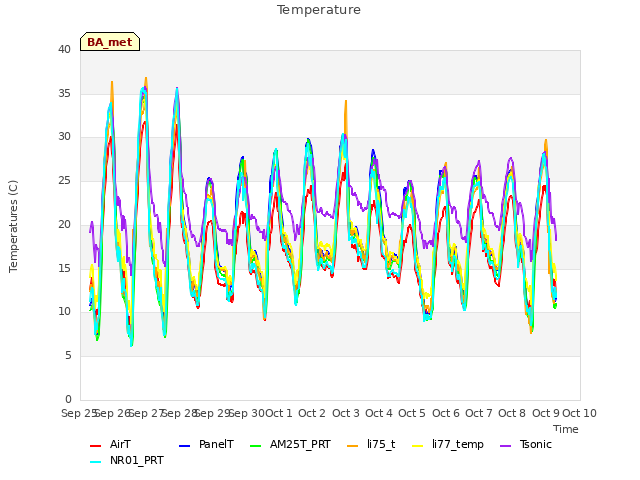The height and width of the screenshot is (480, 640).
Task: Click the Oct 5 x-axis tick label
Action: tap(412, 413)
